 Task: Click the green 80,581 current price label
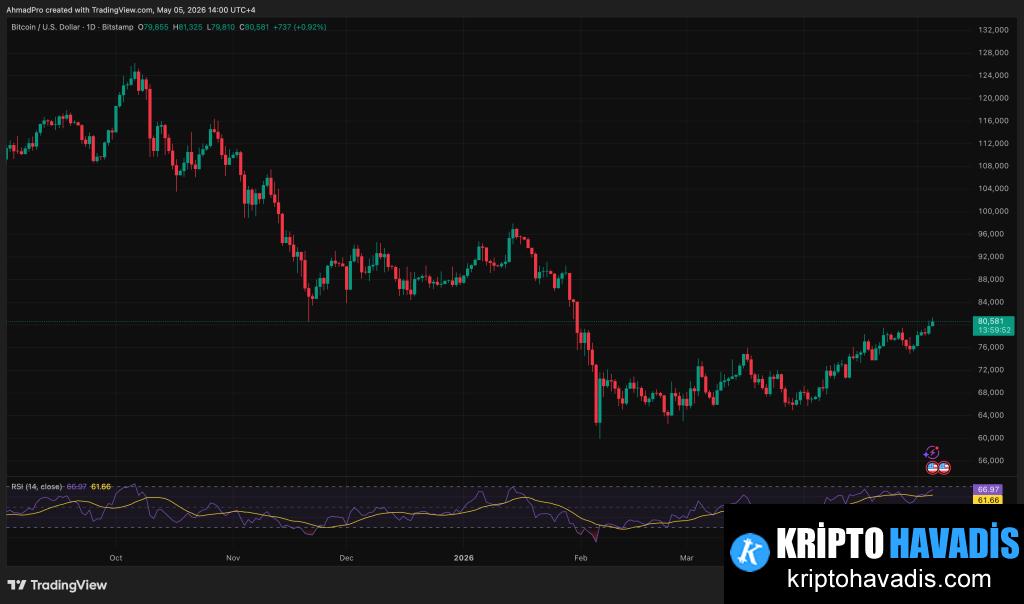click(991, 321)
